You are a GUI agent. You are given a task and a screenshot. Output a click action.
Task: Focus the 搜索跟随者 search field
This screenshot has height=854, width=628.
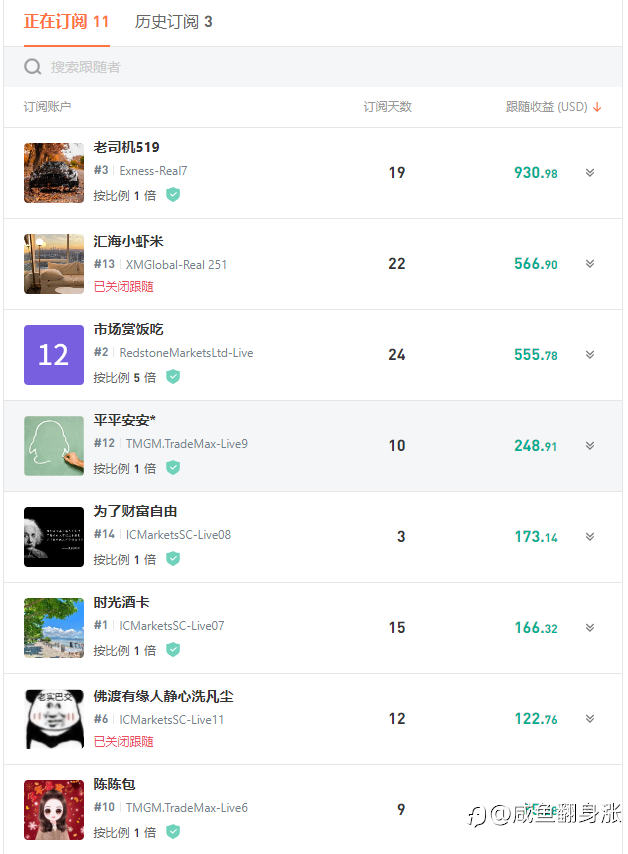click(313, 67)
